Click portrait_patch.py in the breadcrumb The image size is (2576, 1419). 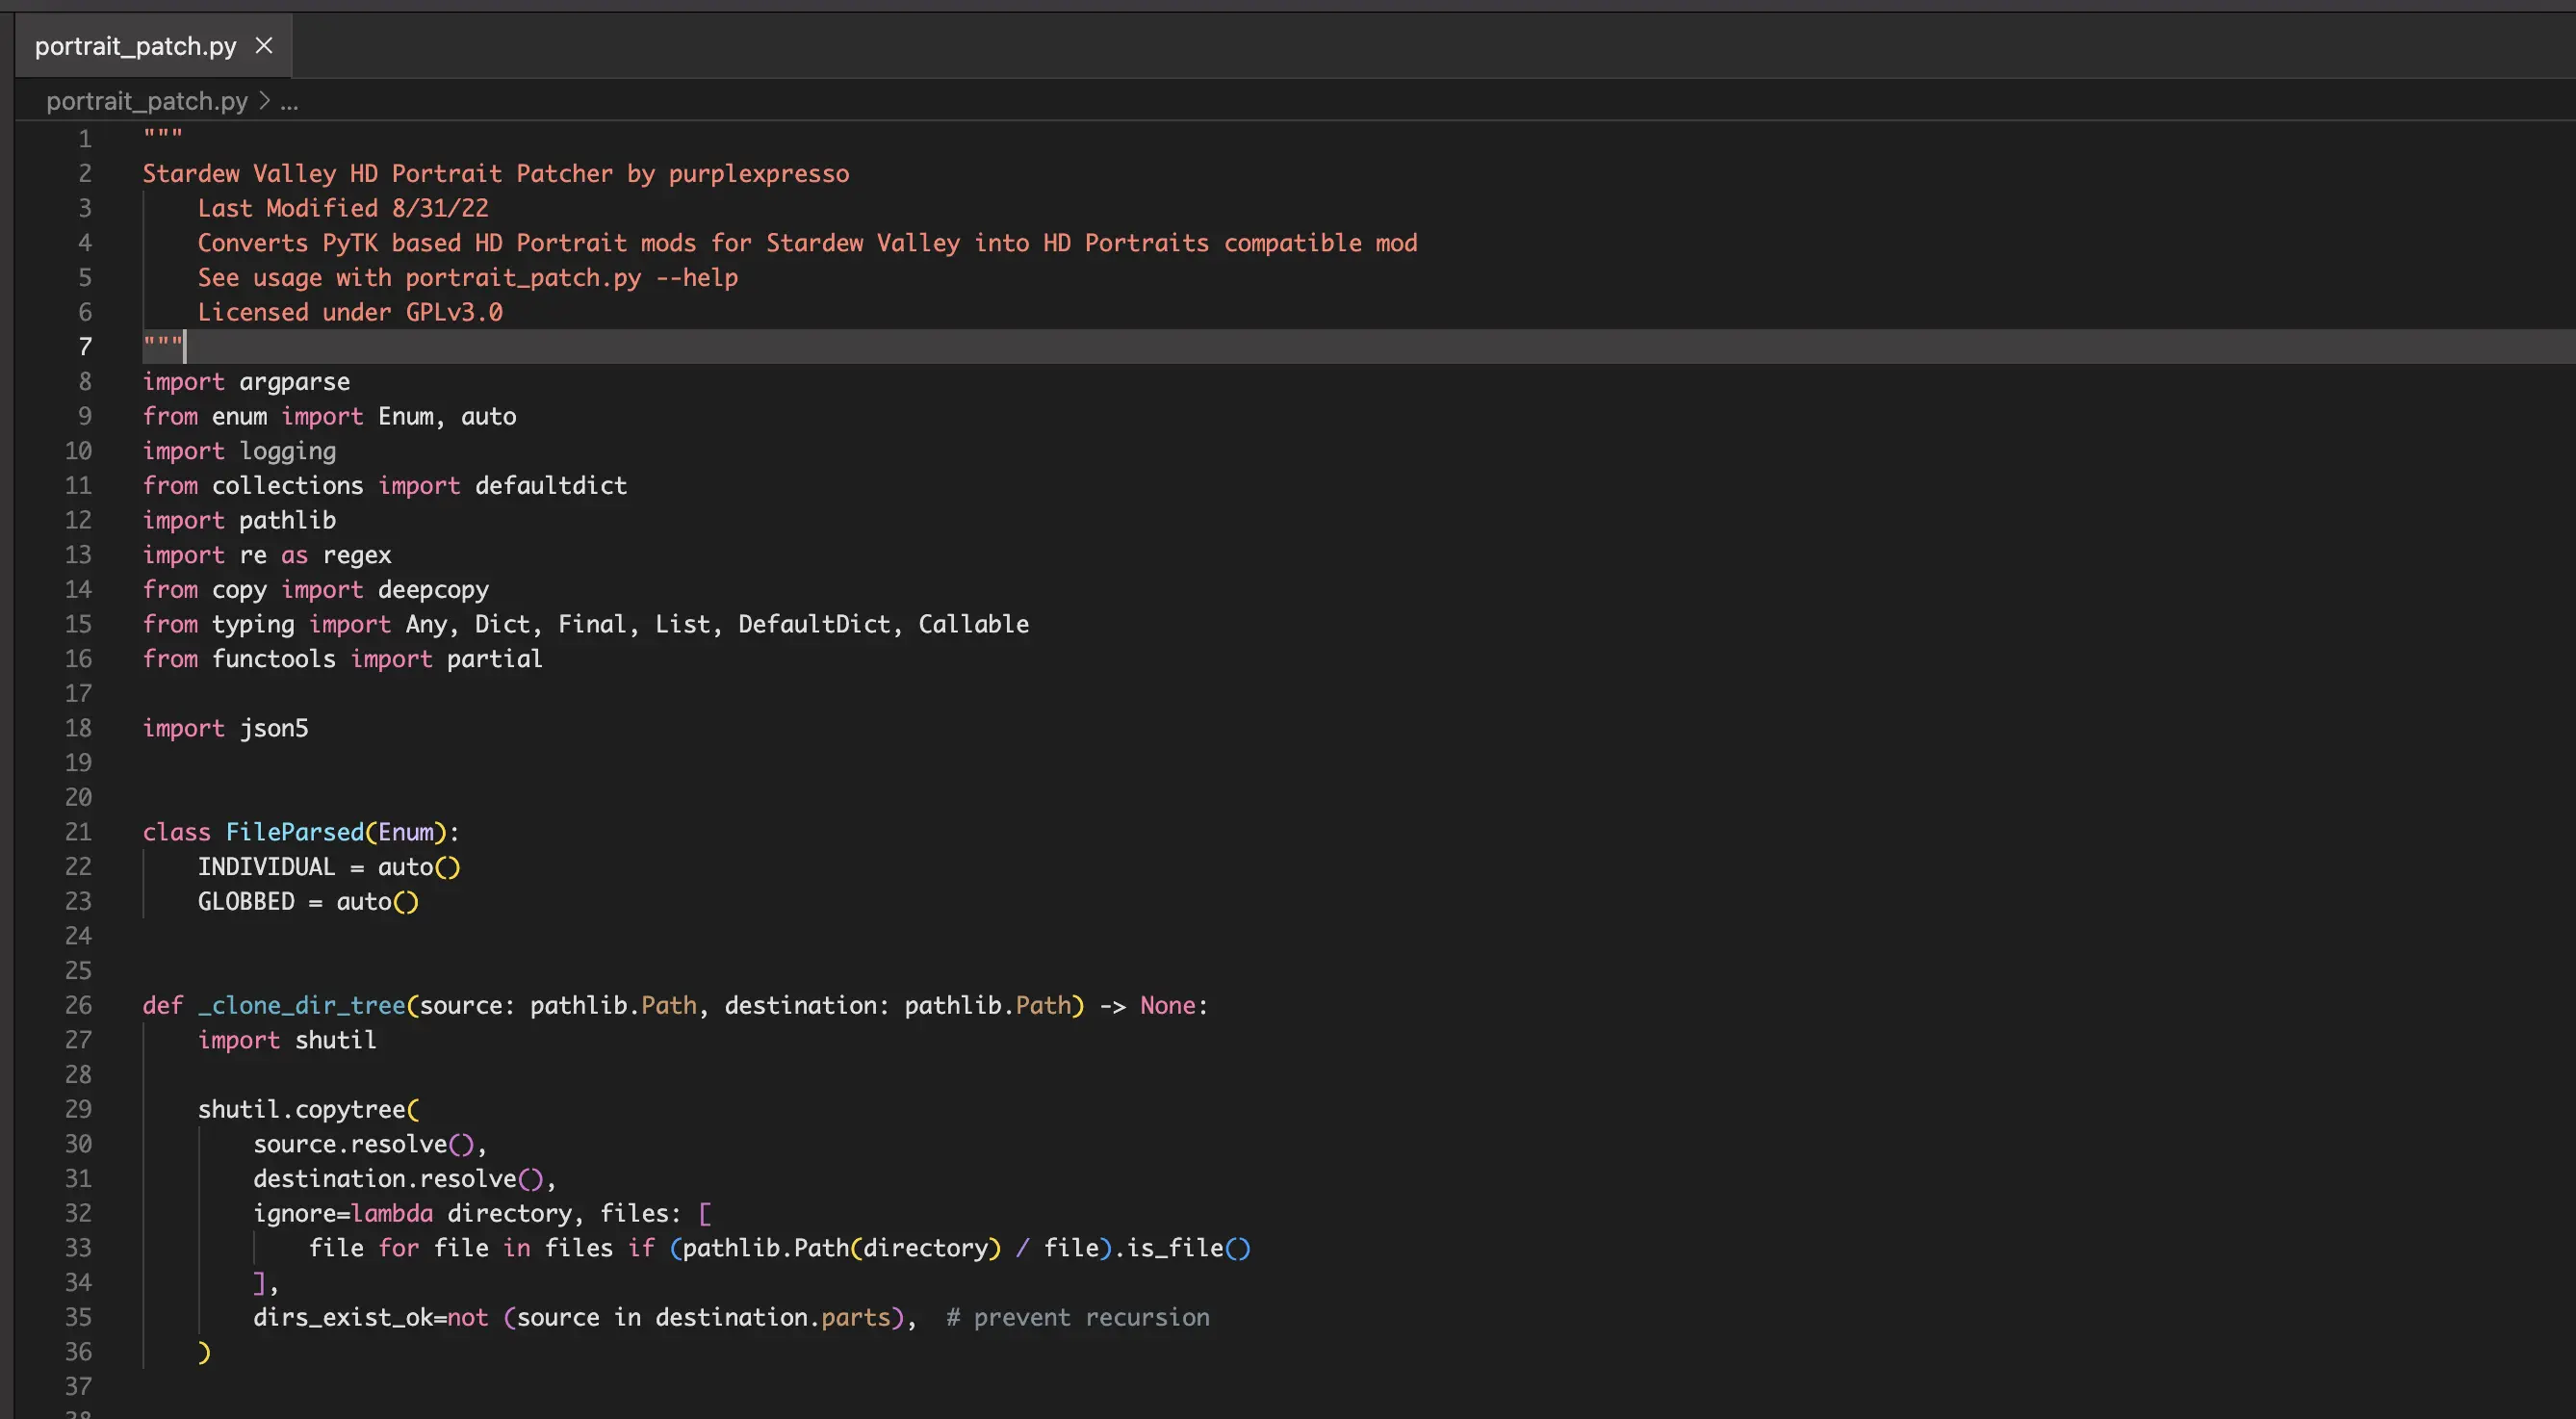click(x=147, y=101)
